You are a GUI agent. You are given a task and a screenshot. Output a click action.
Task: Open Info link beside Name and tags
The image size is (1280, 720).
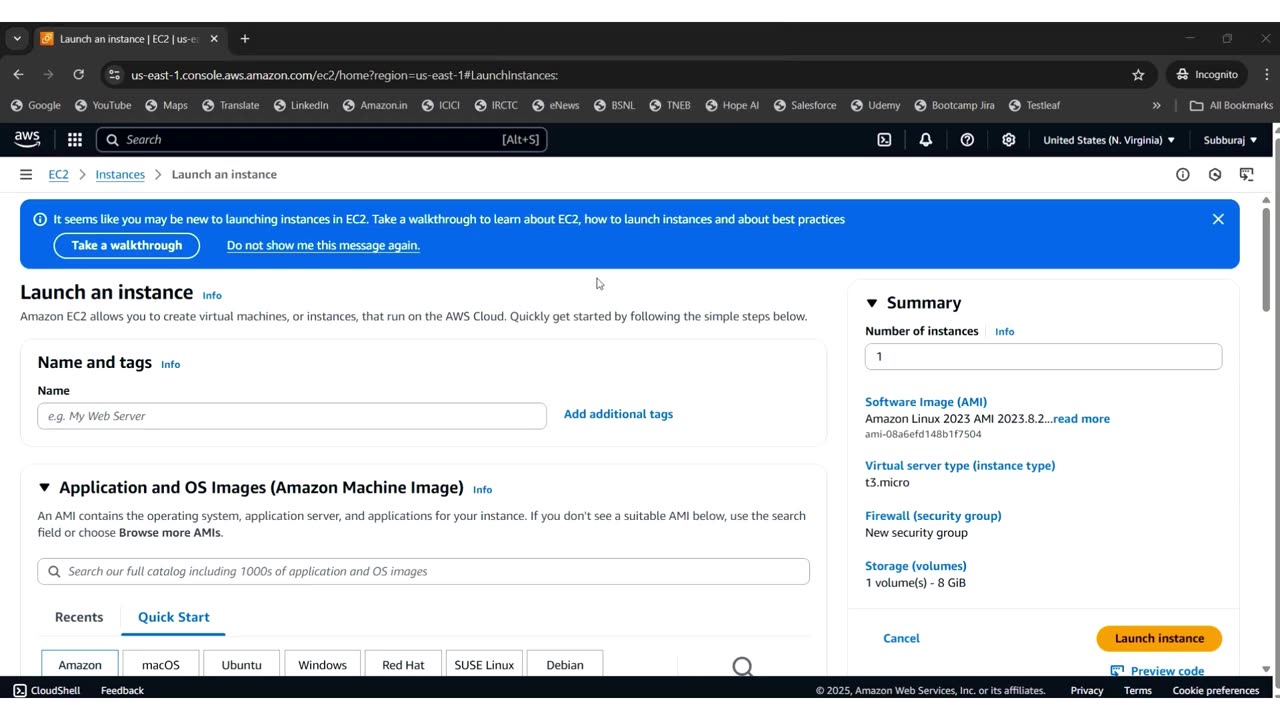pyautogui.click(x=171, y=365)
